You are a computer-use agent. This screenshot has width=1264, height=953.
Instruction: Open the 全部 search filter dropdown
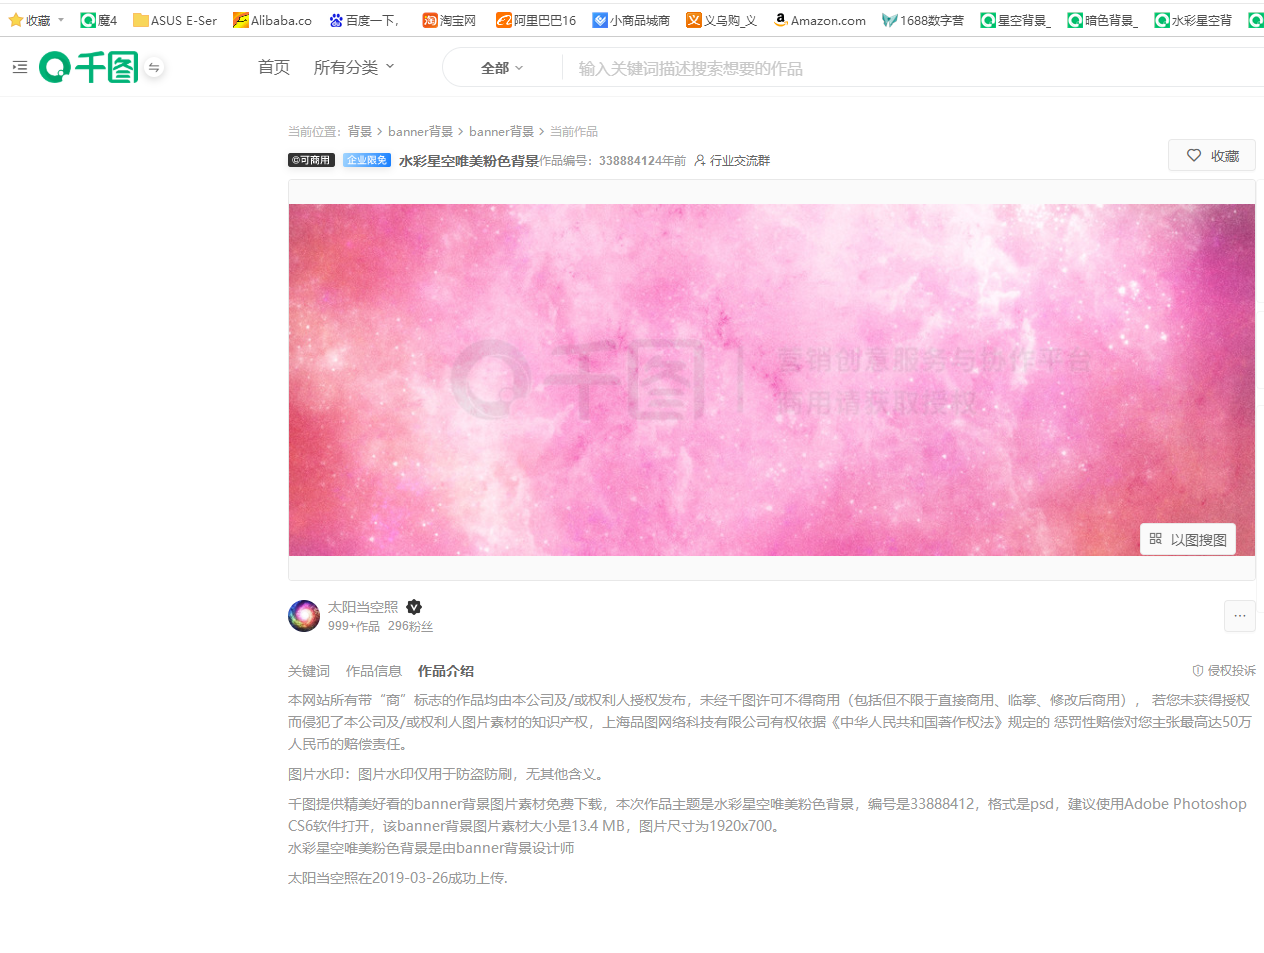(x=502, y=68)
